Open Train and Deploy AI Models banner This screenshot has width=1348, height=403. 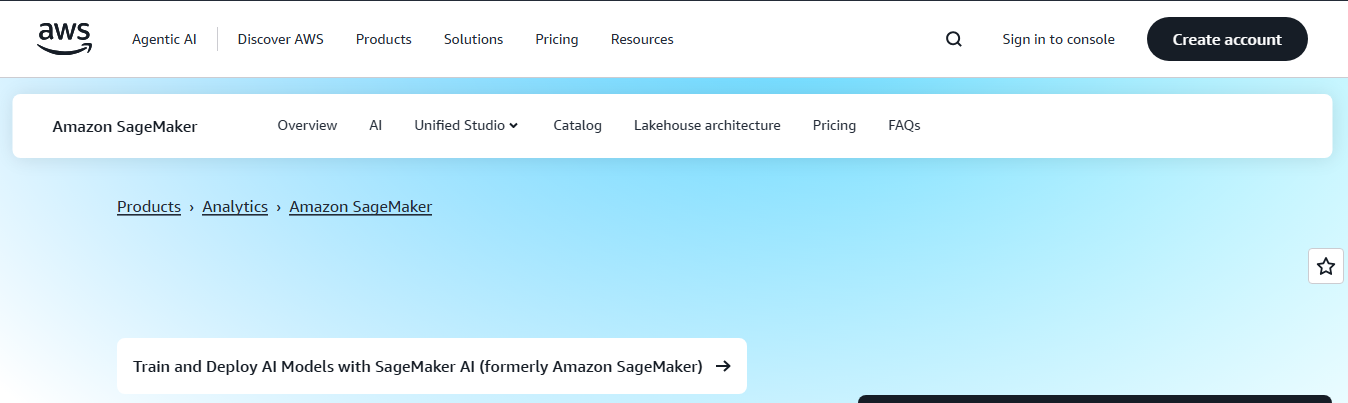coord(432,366)
